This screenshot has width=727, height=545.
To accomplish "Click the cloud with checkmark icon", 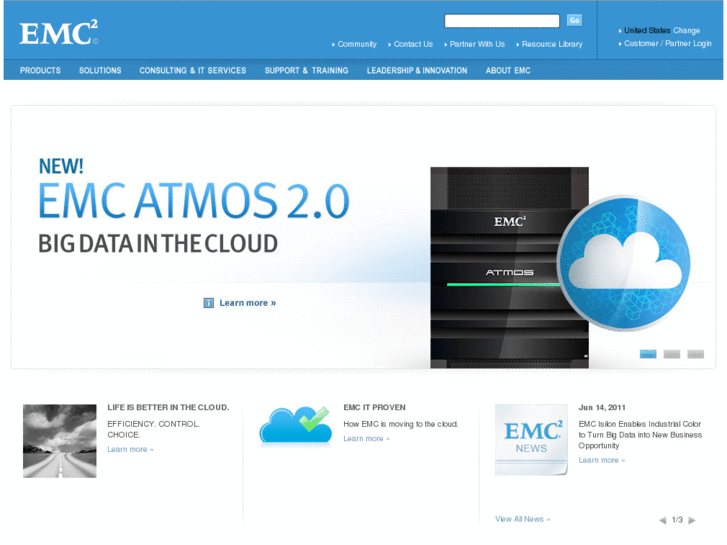I will (x=295, y=424).
